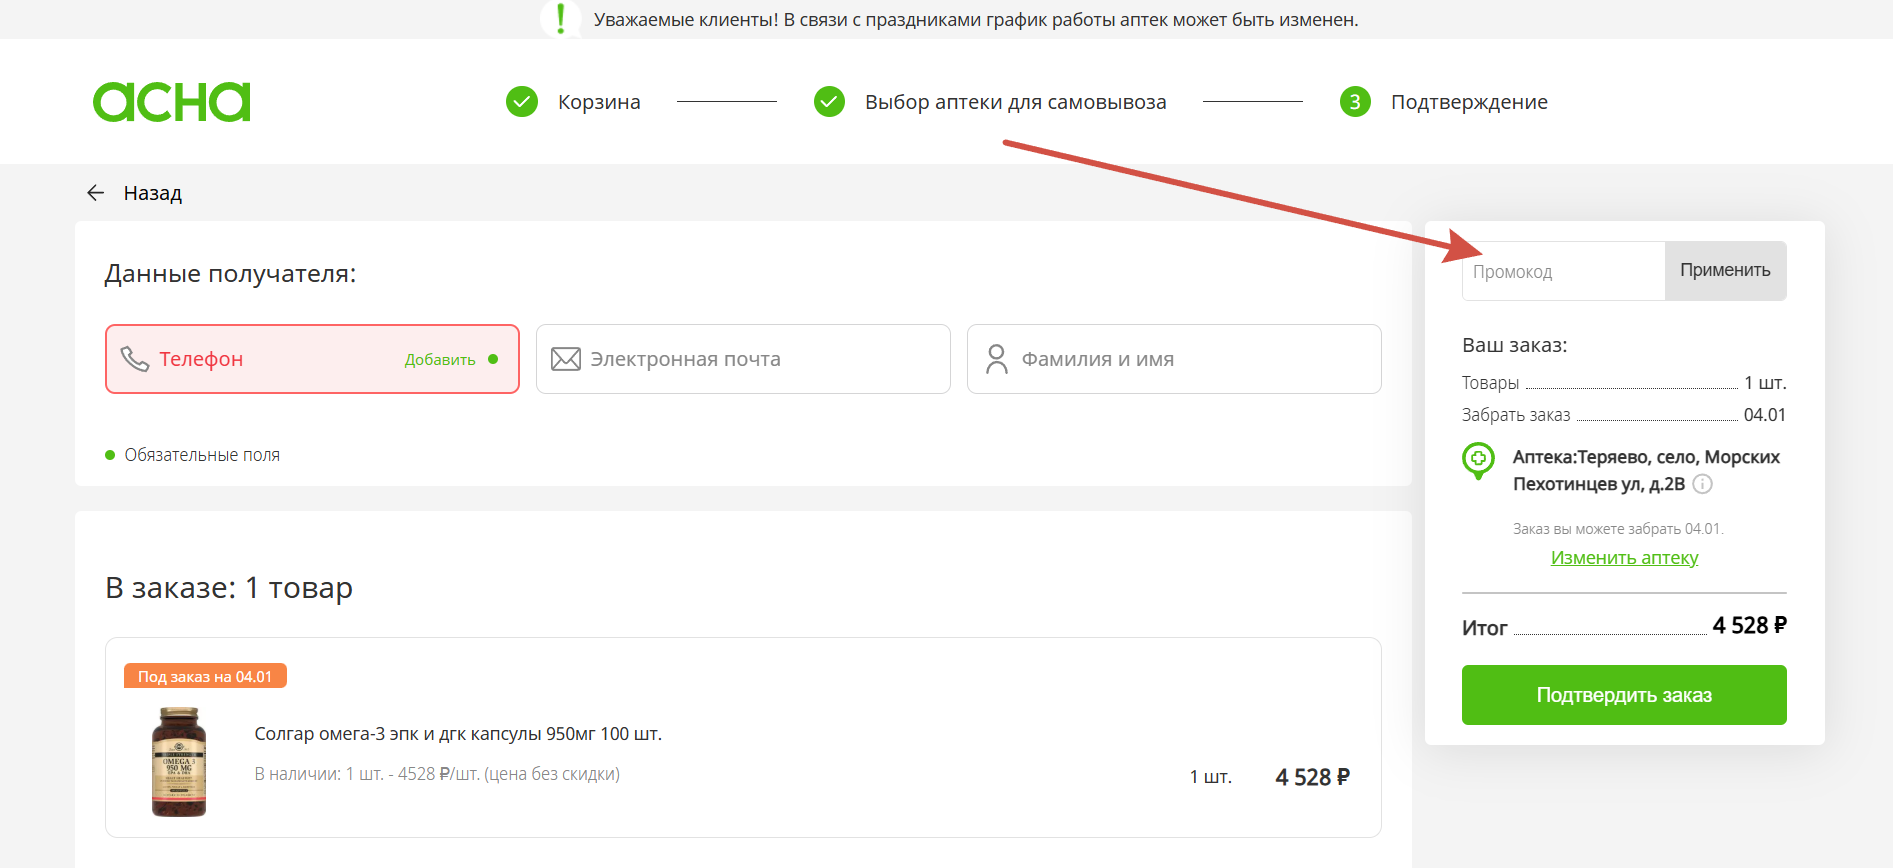Screen dimensions: 1893x868
Task: Focus the Промокод input field
Action: [1564, 271]
